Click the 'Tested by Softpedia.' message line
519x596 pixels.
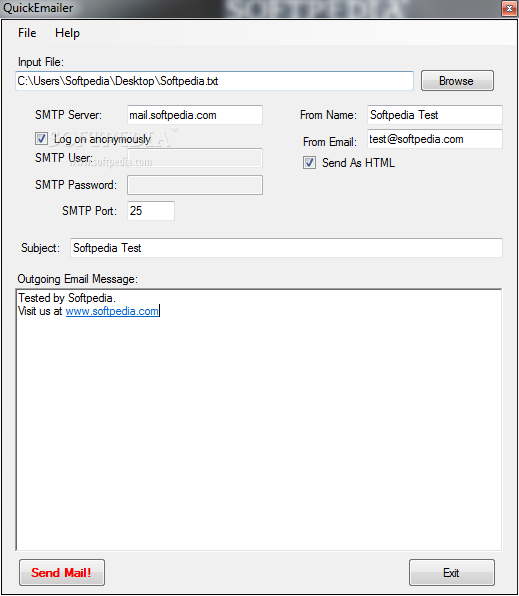click(67, 298)
